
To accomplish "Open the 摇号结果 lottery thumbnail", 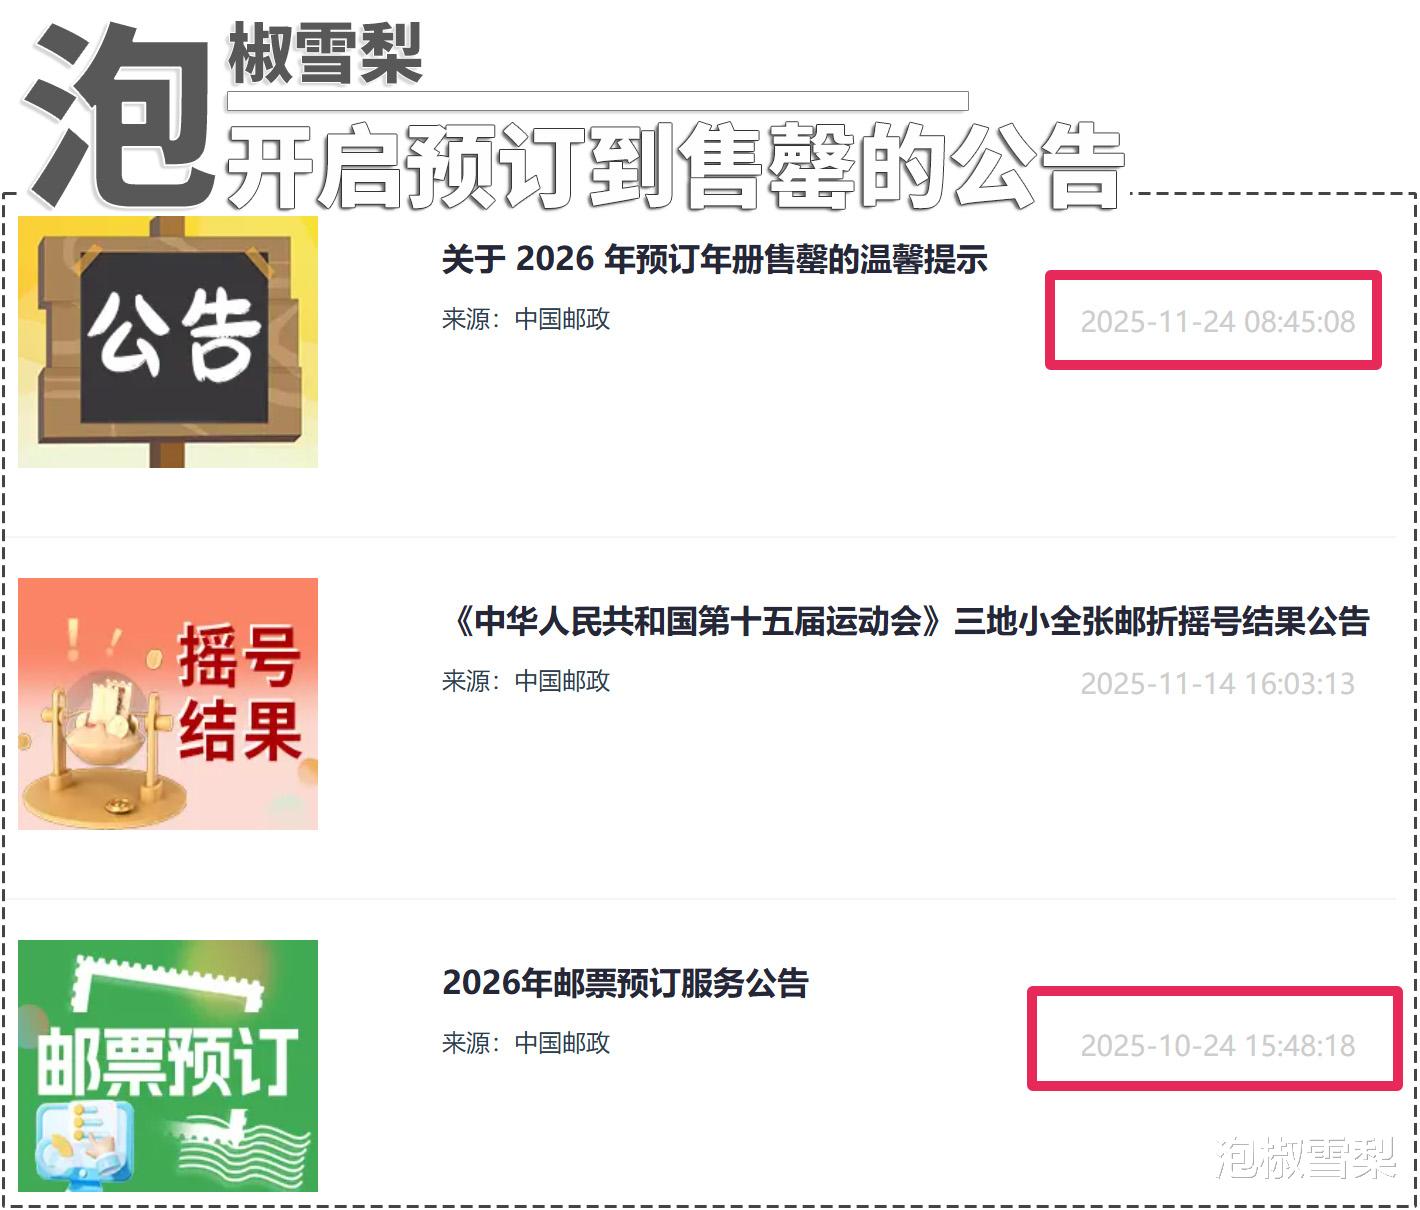I will (x=168, y=703).
